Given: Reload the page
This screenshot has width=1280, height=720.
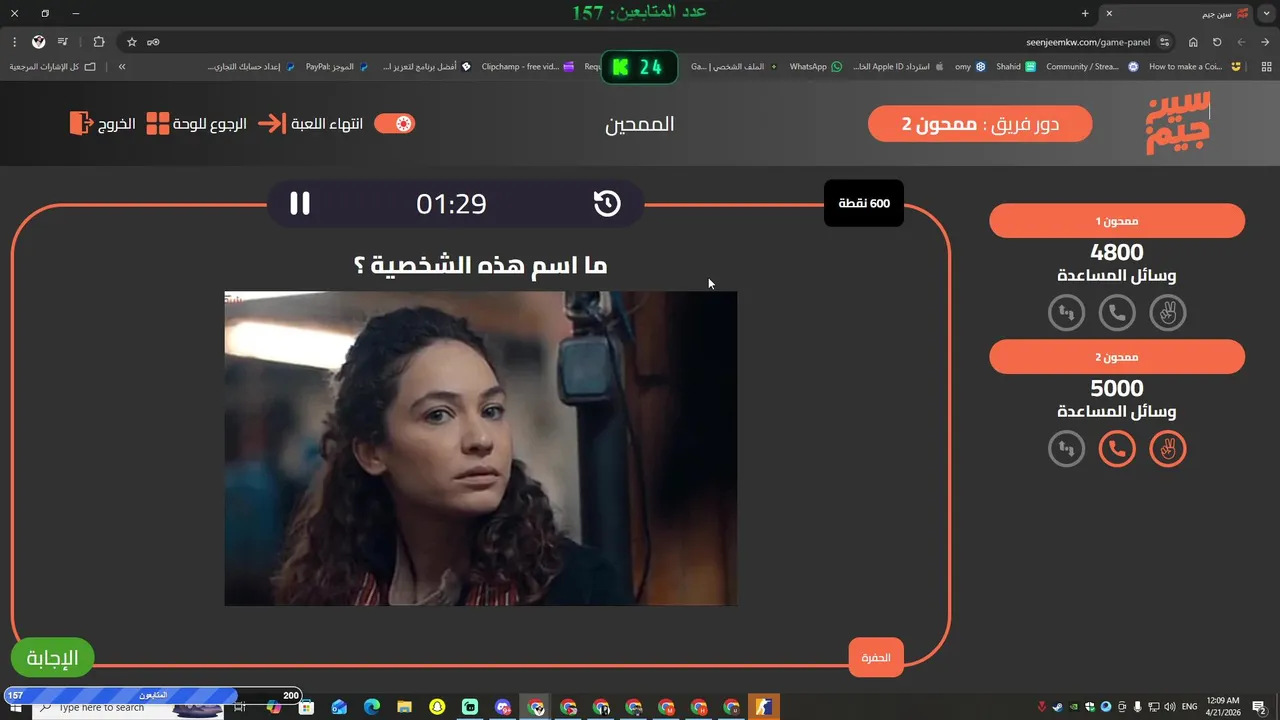Looking at the screenshot, I should 1217,42.
